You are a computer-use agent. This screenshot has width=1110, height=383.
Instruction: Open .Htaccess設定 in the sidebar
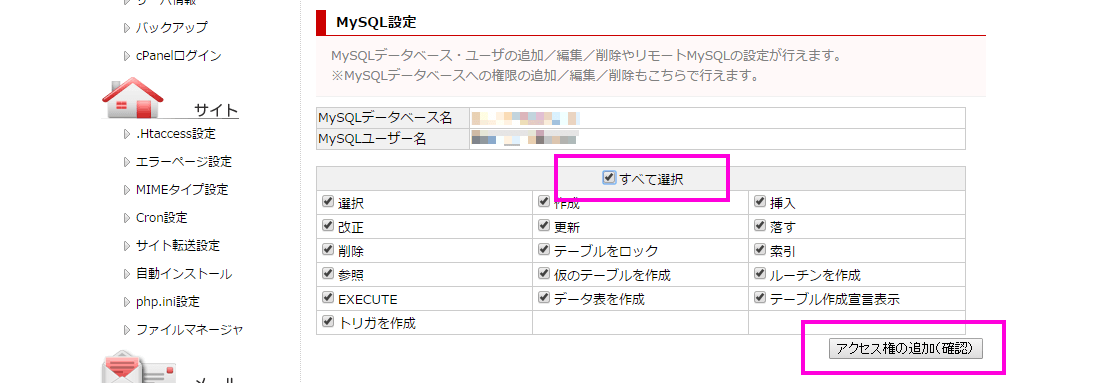tap(176, 134)
